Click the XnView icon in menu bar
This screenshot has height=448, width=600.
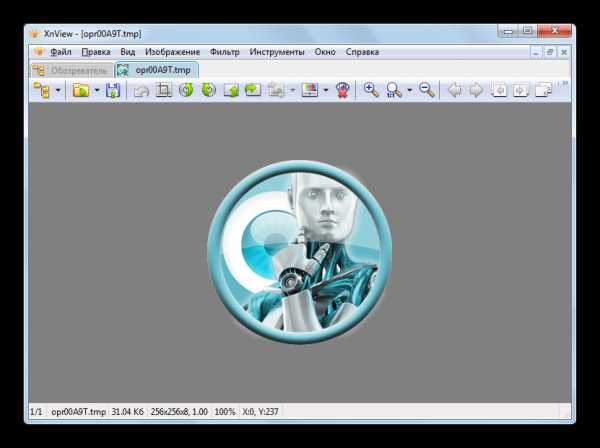coord(39,52)
